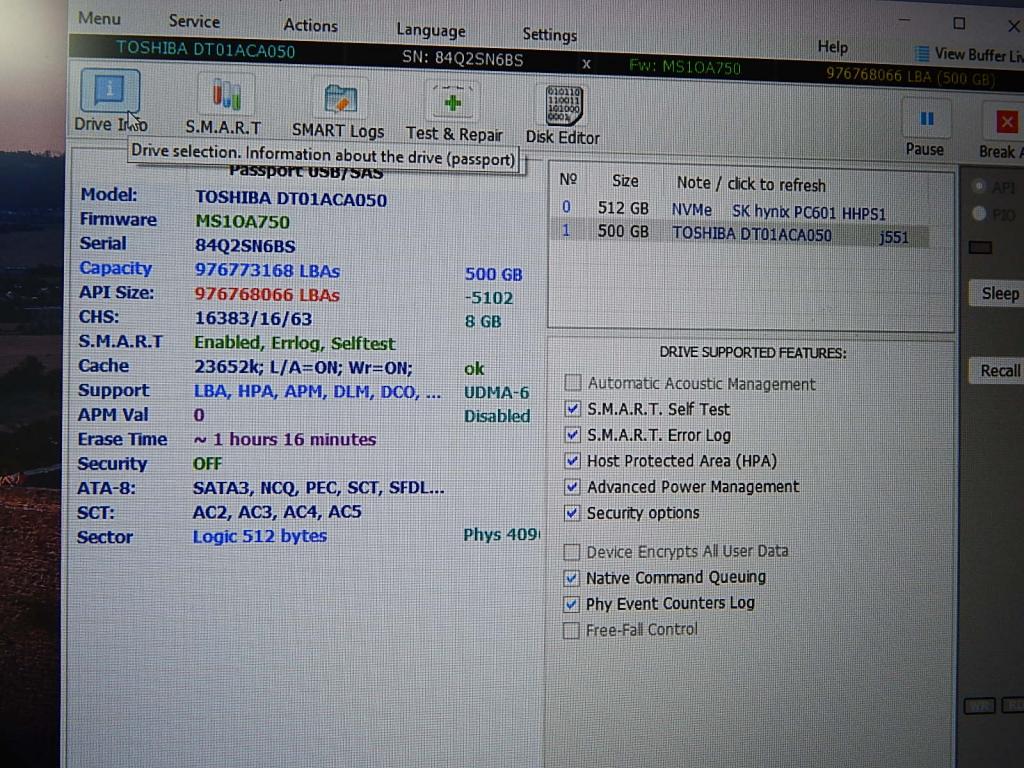Toggle the S.M.A.R.T. Self Test checkbox
Viewport: 1024px width, 768px height.
click(573, 409)
